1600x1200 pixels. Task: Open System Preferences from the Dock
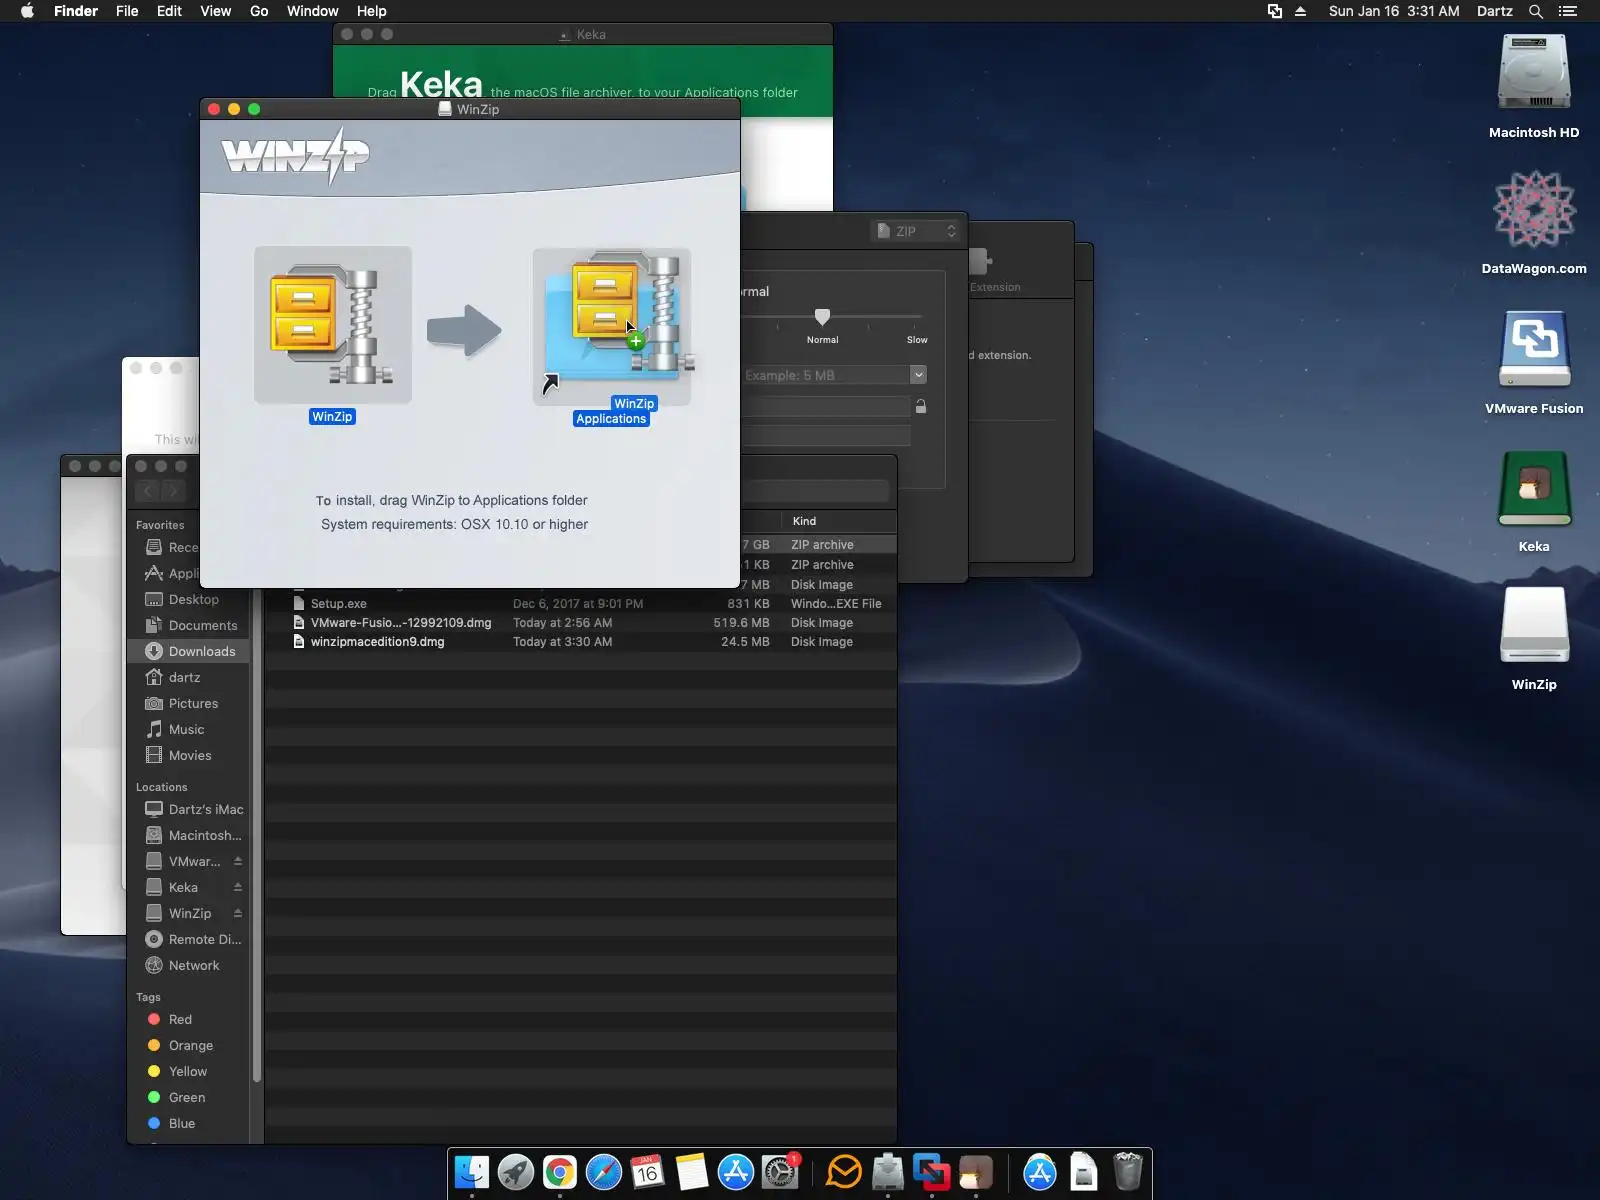tap(780, 1172)
